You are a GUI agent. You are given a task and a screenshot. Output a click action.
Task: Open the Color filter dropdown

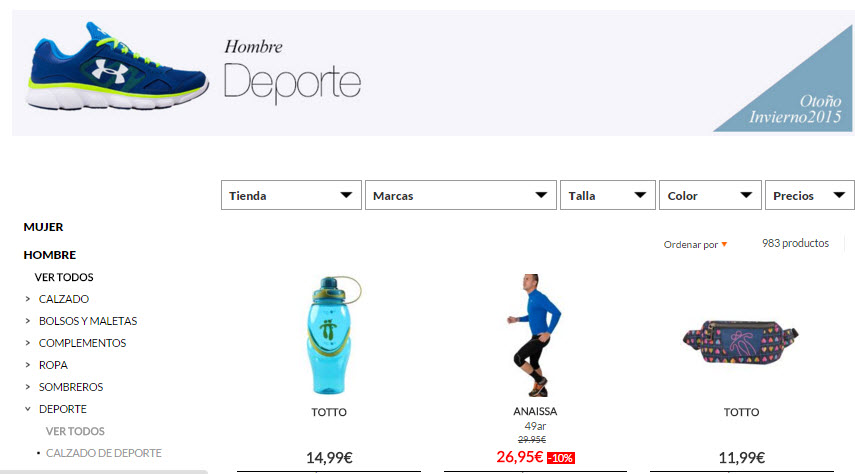click(x=710, y=195)
